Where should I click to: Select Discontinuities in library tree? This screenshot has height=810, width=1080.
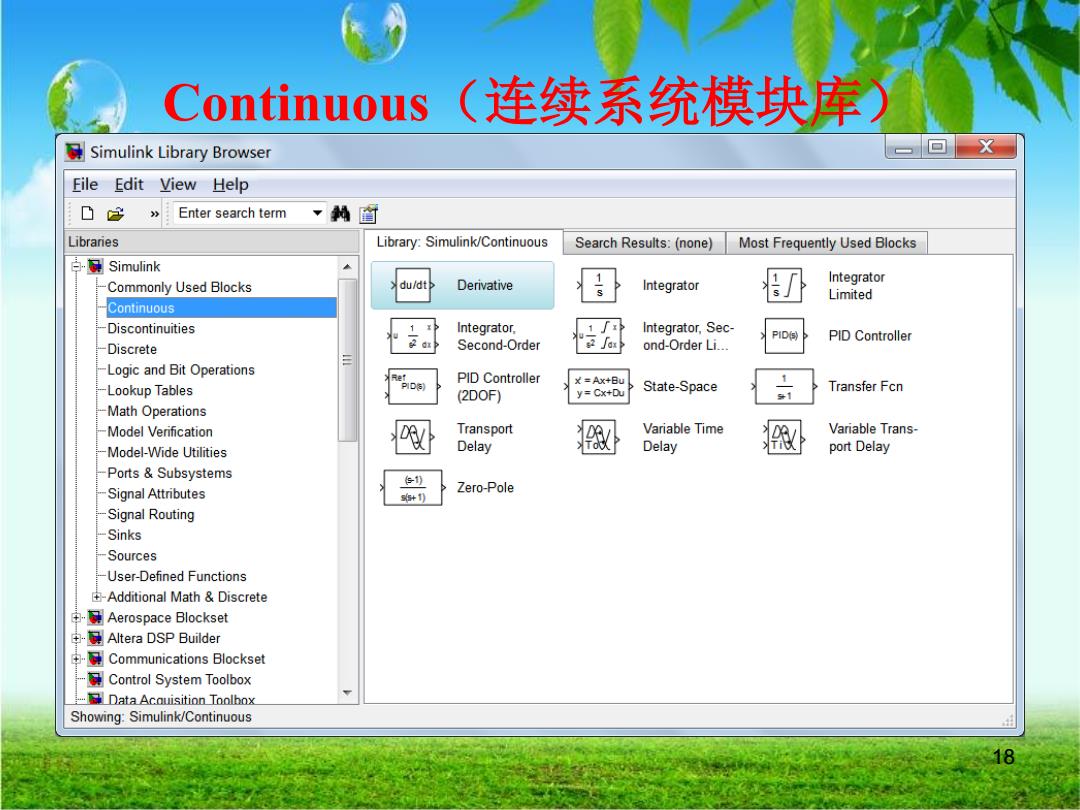(x=151, y=329)
